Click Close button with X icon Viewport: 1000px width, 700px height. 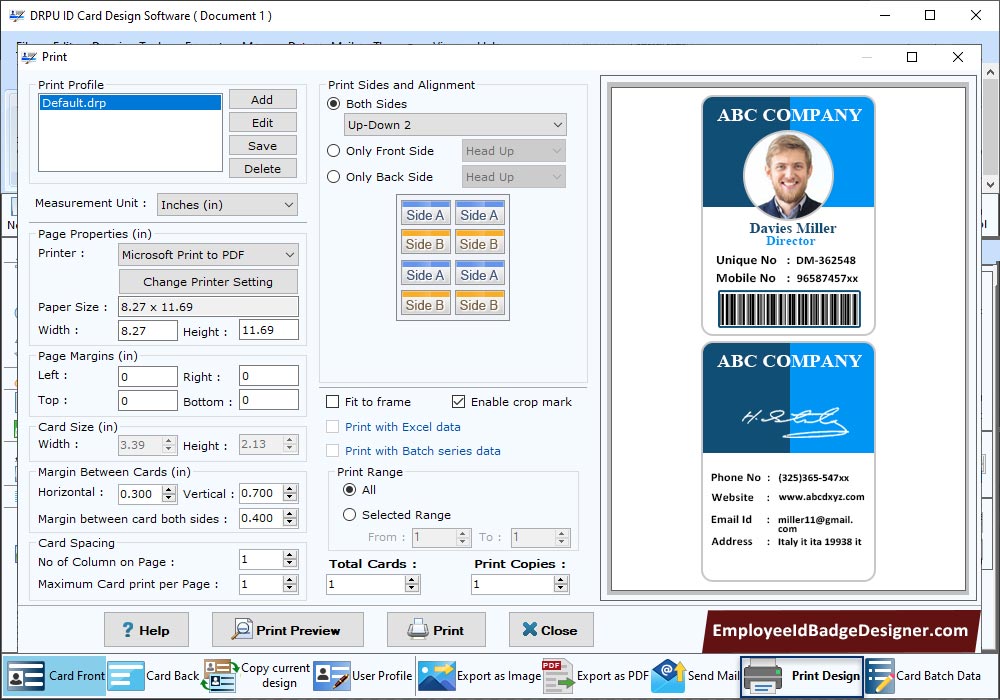[x=551, y=630]
